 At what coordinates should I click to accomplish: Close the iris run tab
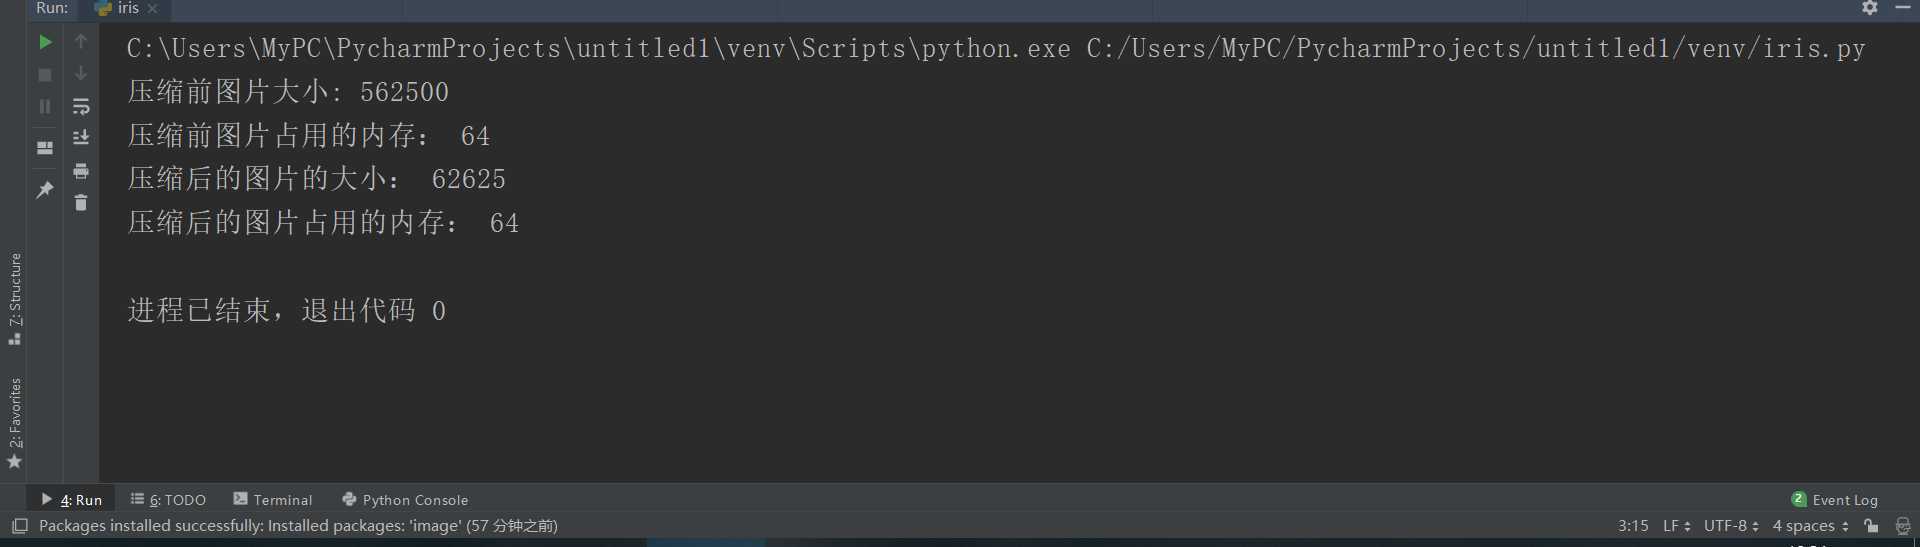tap(153, 8)
